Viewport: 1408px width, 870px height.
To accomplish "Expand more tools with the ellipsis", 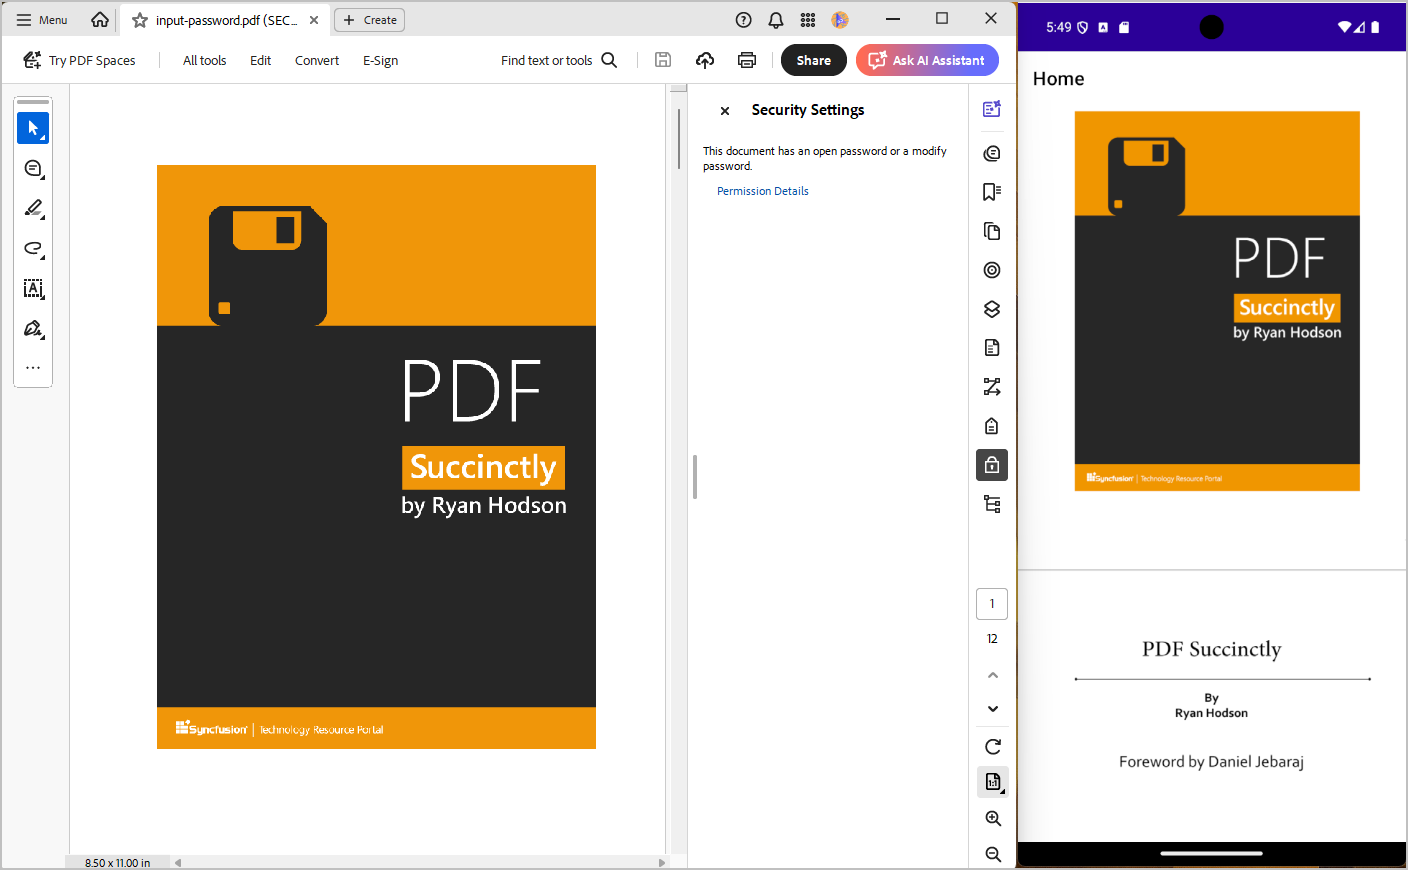I will [33, 367].
